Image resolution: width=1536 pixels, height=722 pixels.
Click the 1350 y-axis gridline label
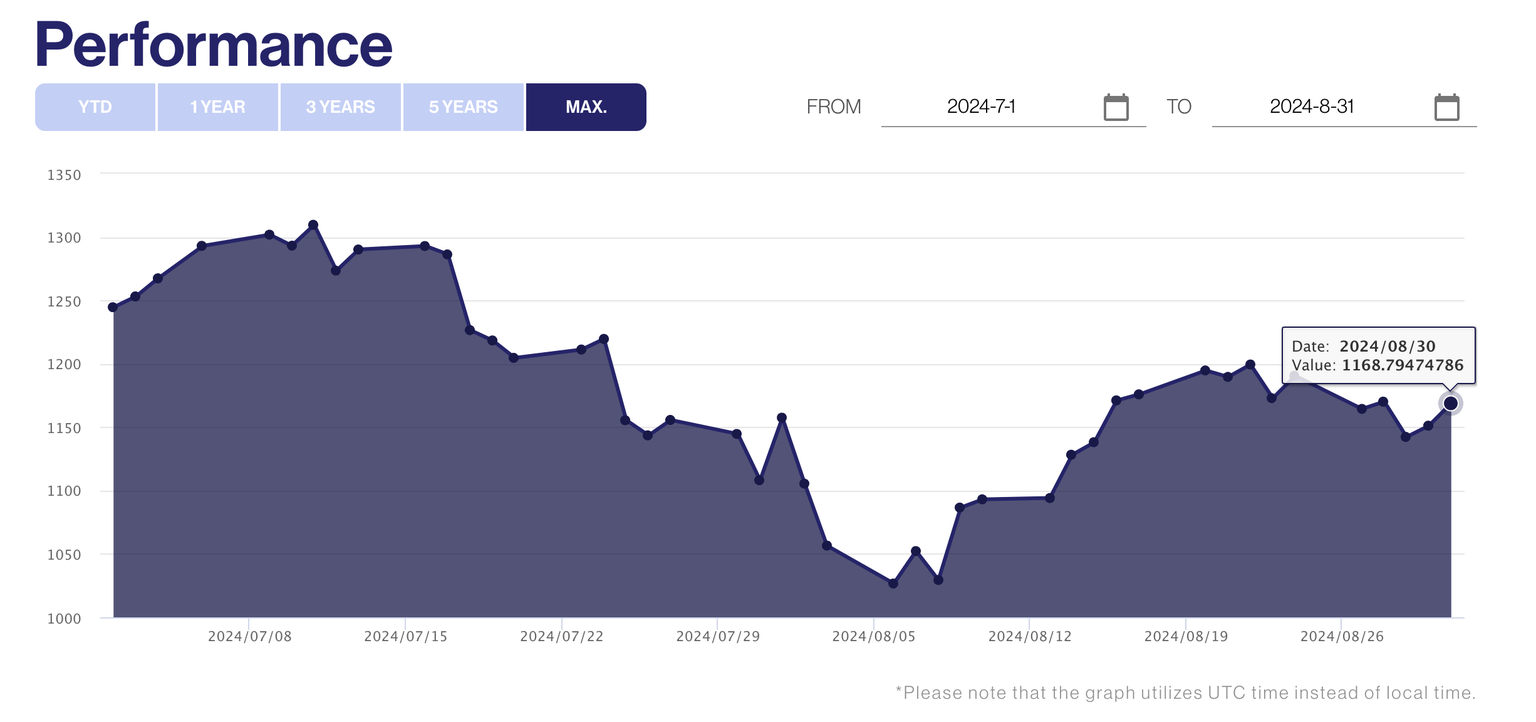(64, 174)
